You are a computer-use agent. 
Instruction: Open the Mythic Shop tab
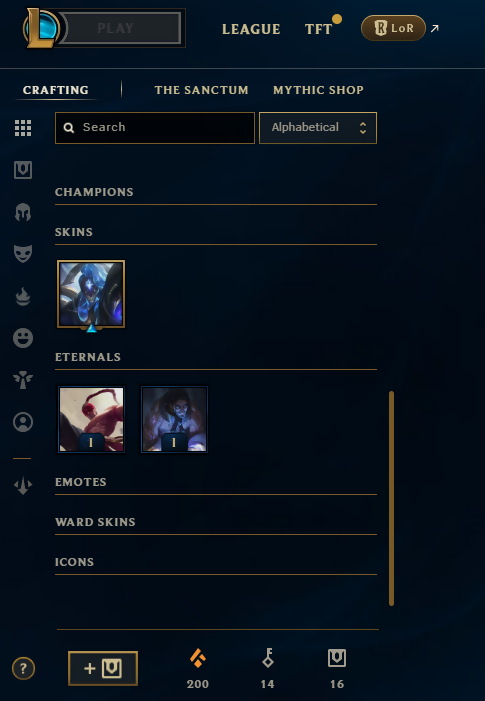(318, 90)
